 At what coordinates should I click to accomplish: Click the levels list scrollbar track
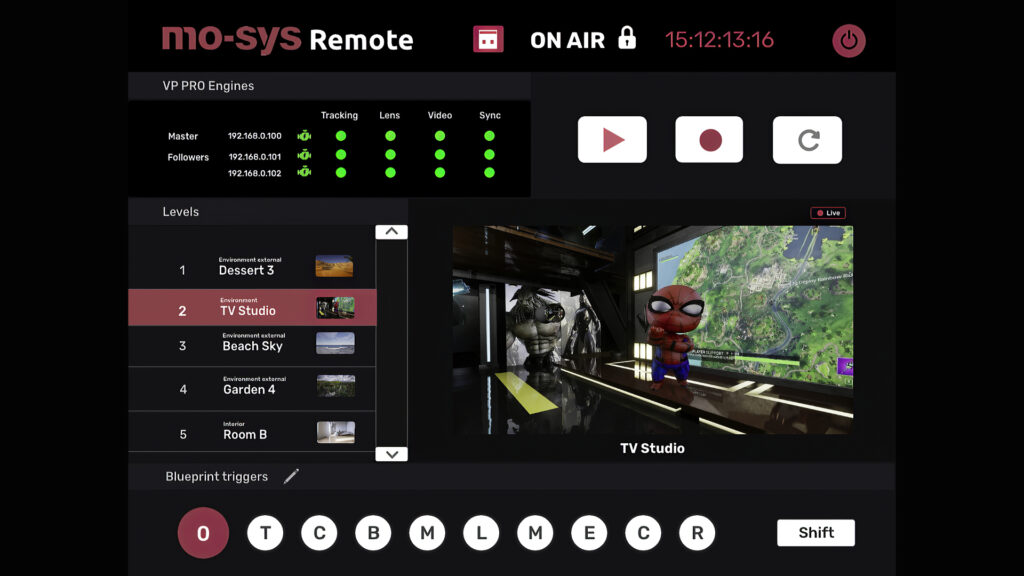click(391, 343)
